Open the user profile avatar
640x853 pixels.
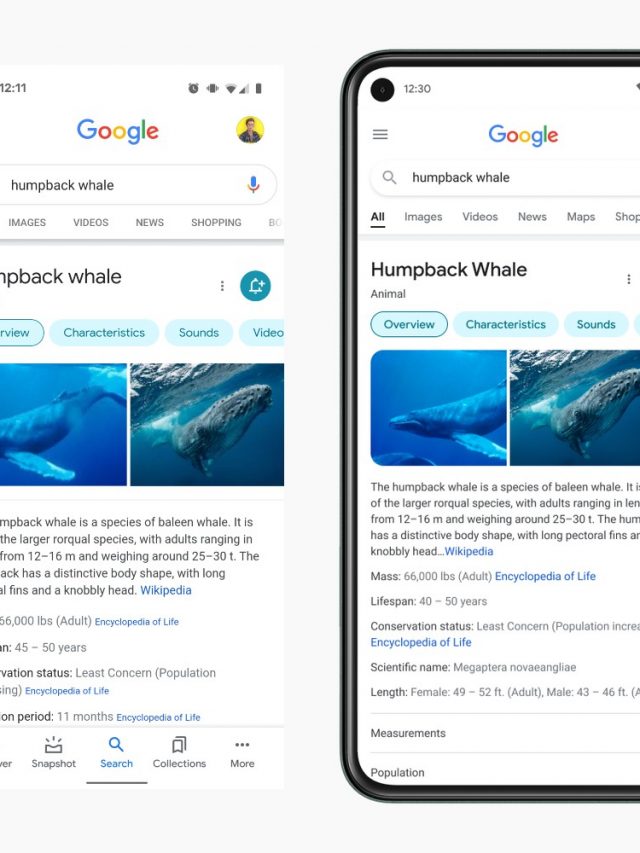tap(250, 130)
